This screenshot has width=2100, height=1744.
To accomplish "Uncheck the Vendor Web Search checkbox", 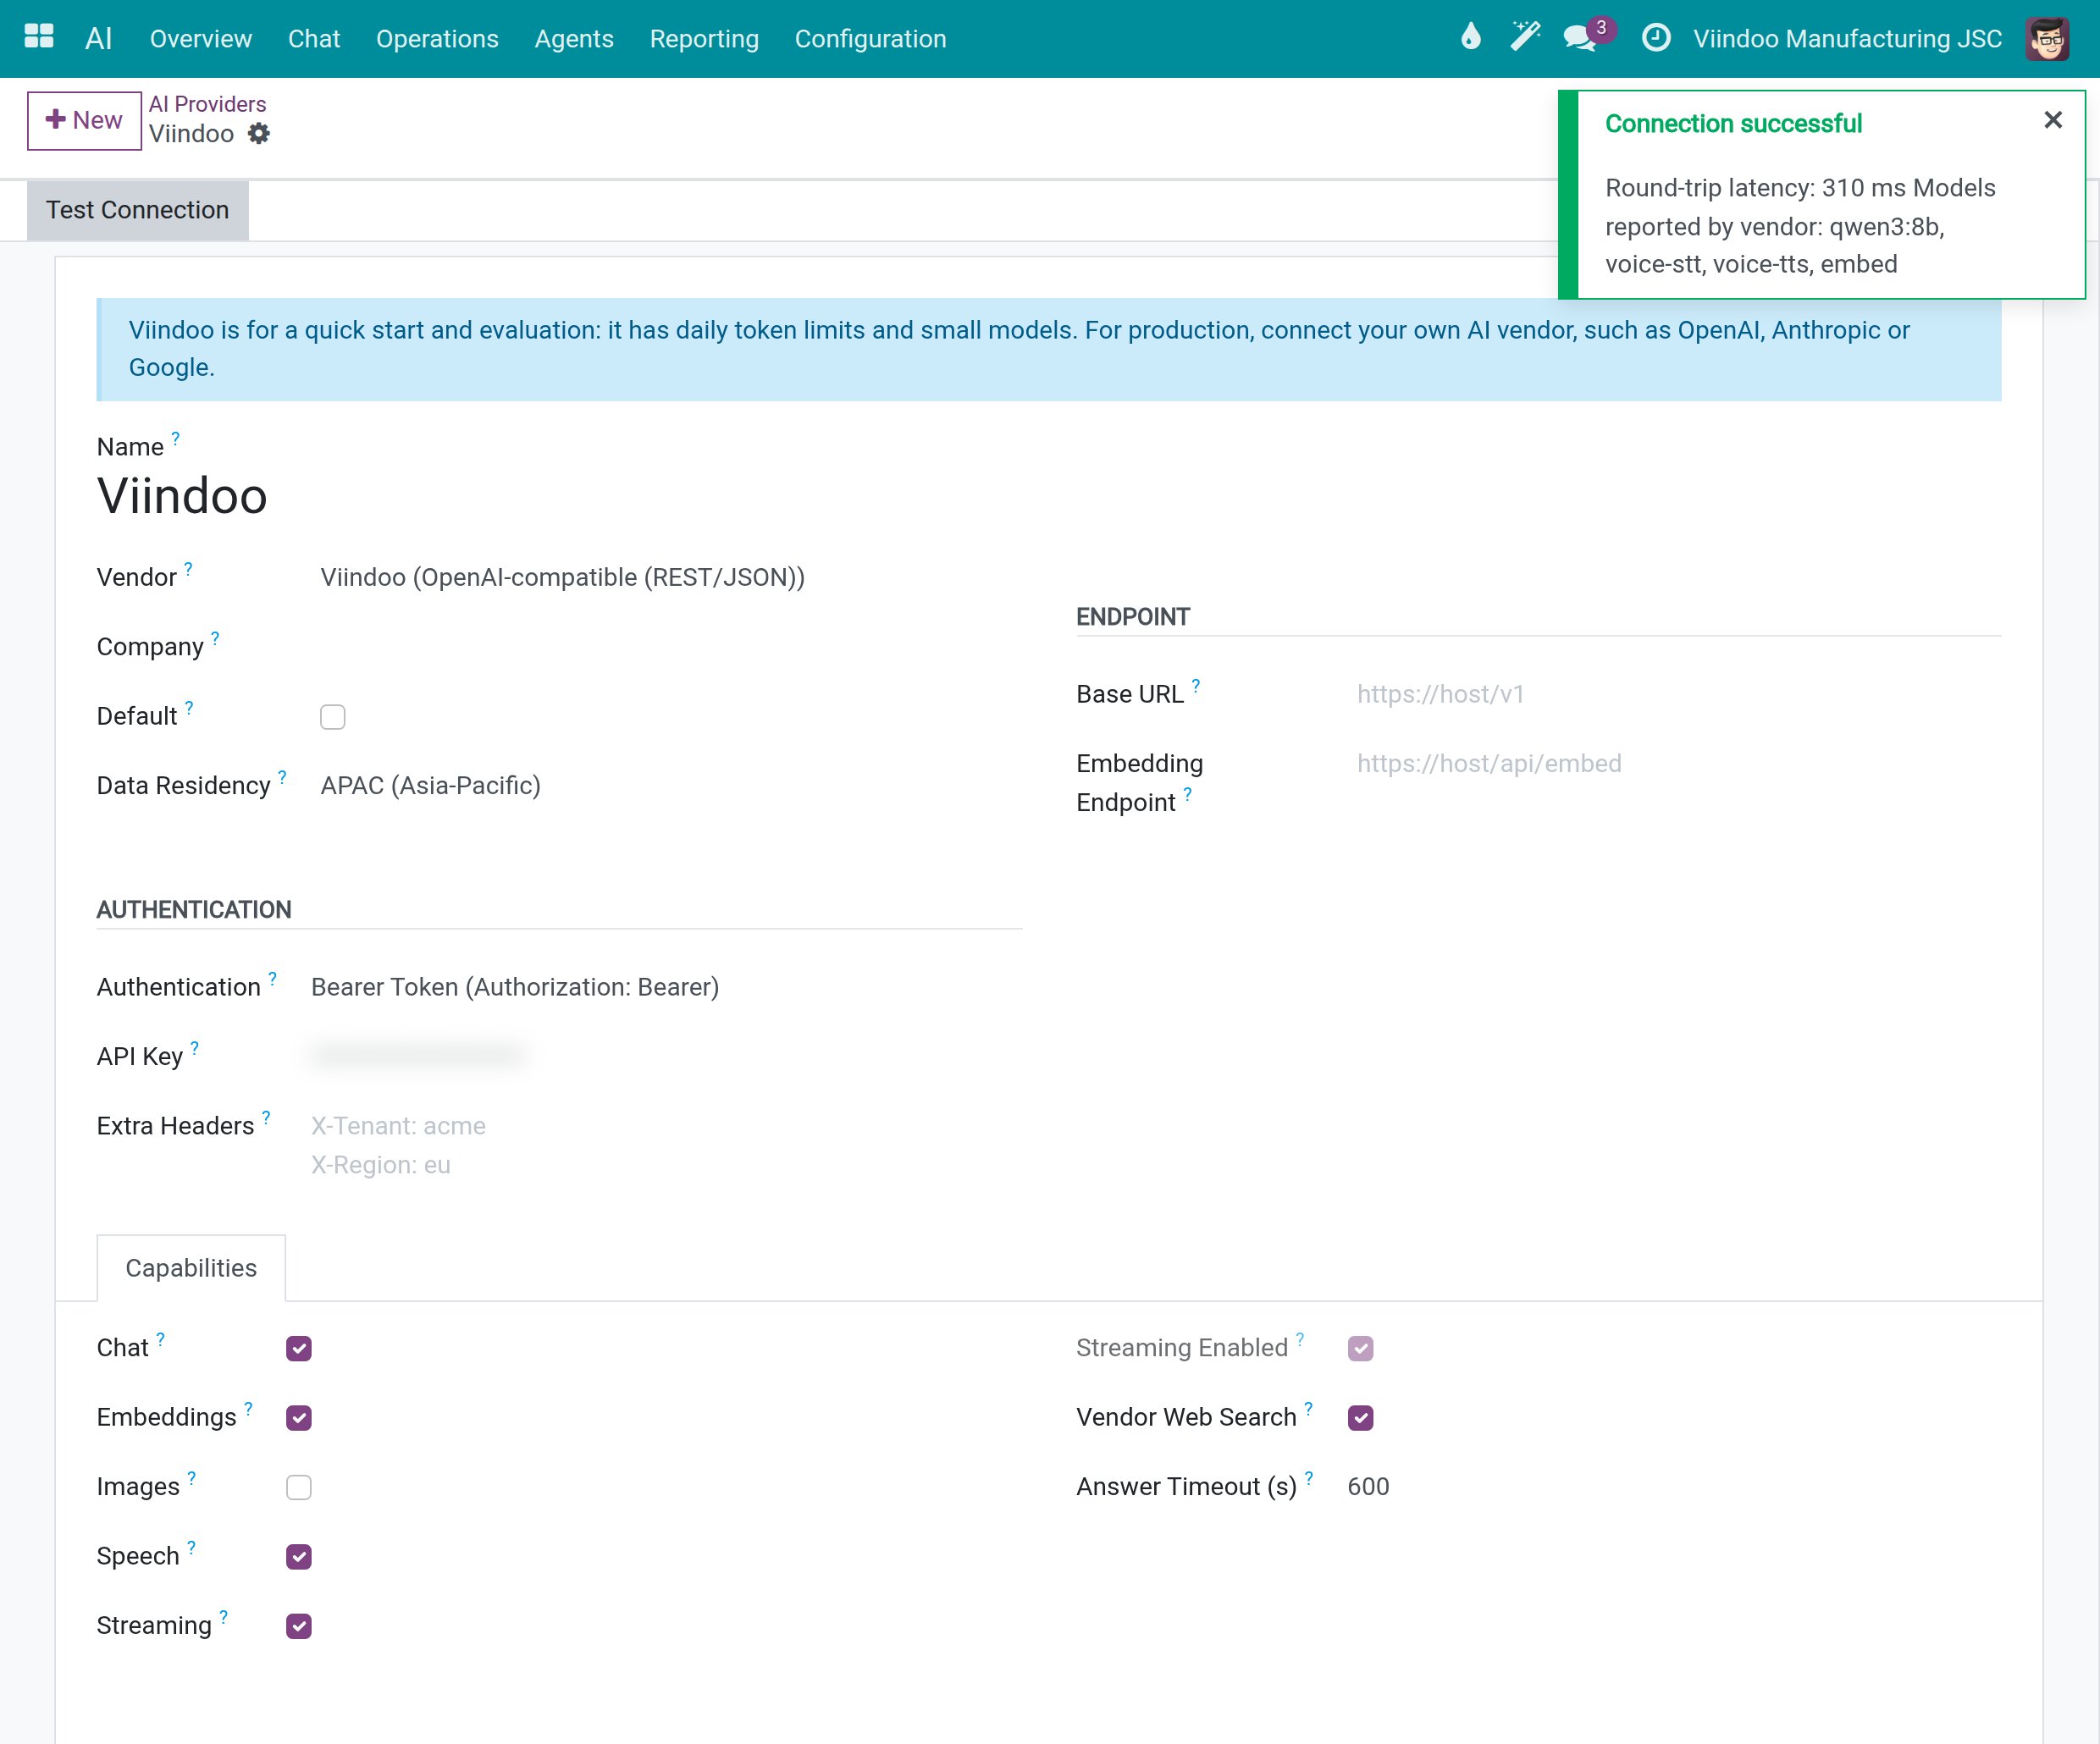I will click(1360, 1418).
